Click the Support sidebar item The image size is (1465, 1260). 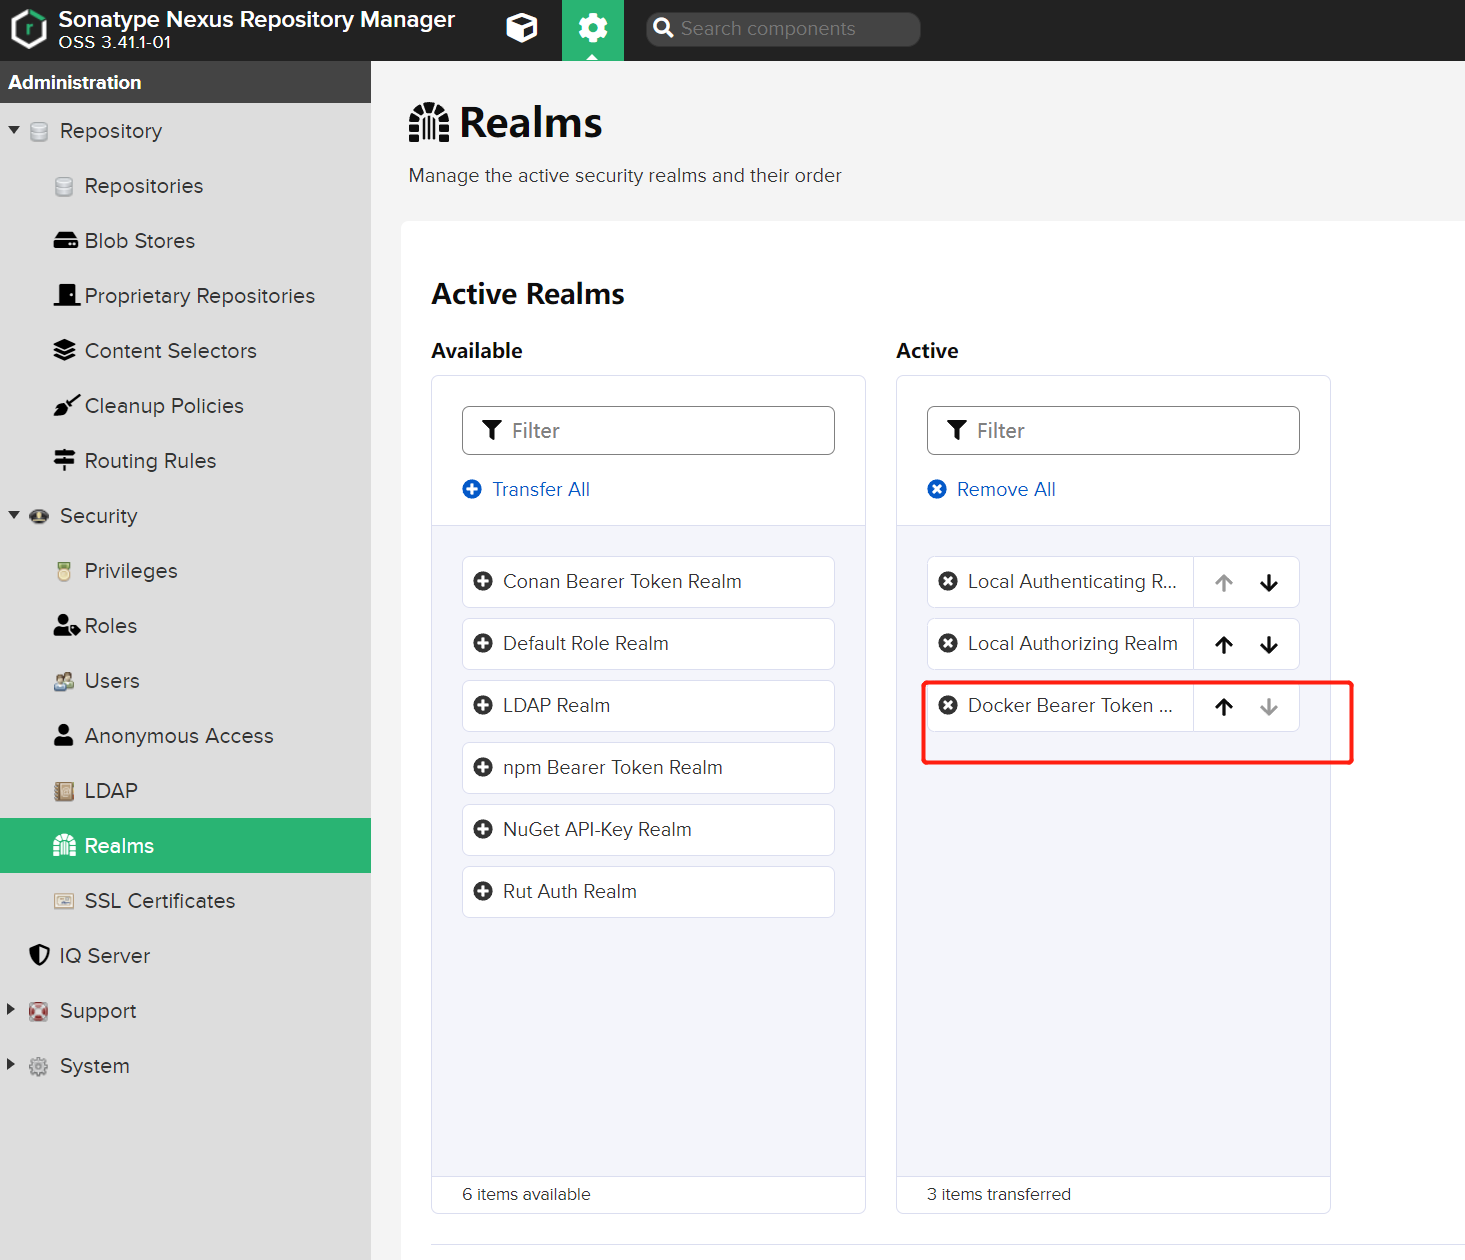98,1011
